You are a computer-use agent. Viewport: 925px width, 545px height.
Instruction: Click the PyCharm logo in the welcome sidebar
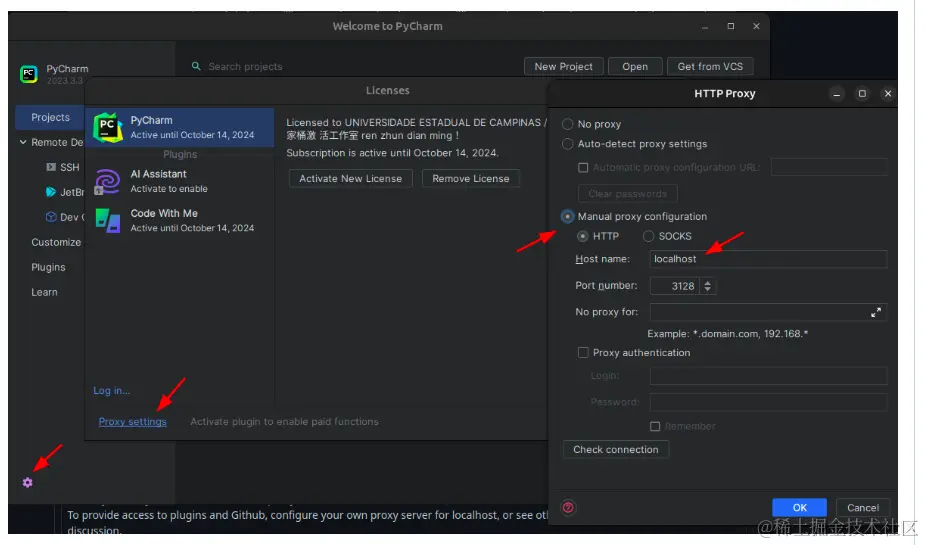(28, 74)
